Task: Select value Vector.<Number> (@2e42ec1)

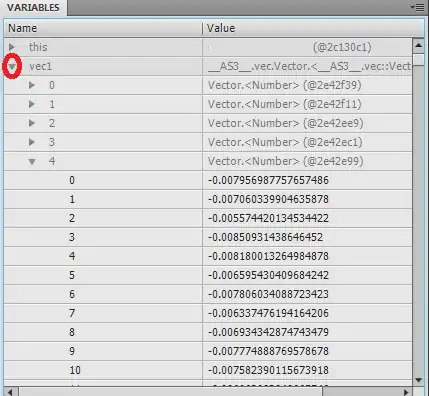Action: tap(285, 142)
